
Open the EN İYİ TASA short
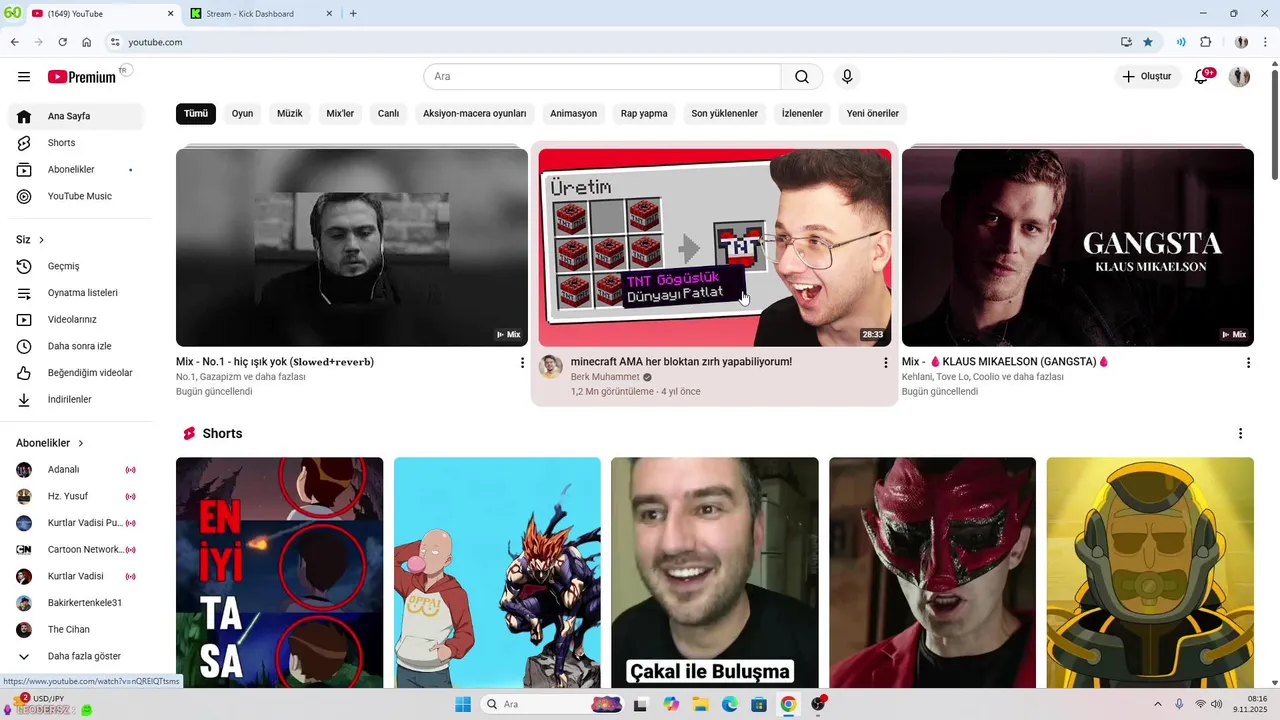tap(279, 572)
